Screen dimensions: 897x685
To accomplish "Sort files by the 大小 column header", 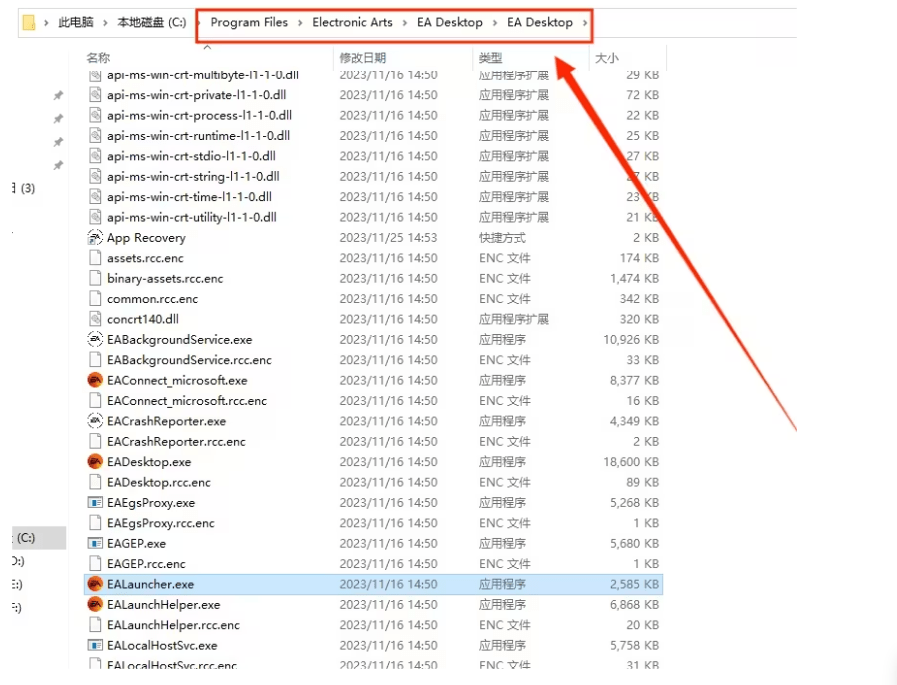I will pyautogui.click(x=607, y=58).
